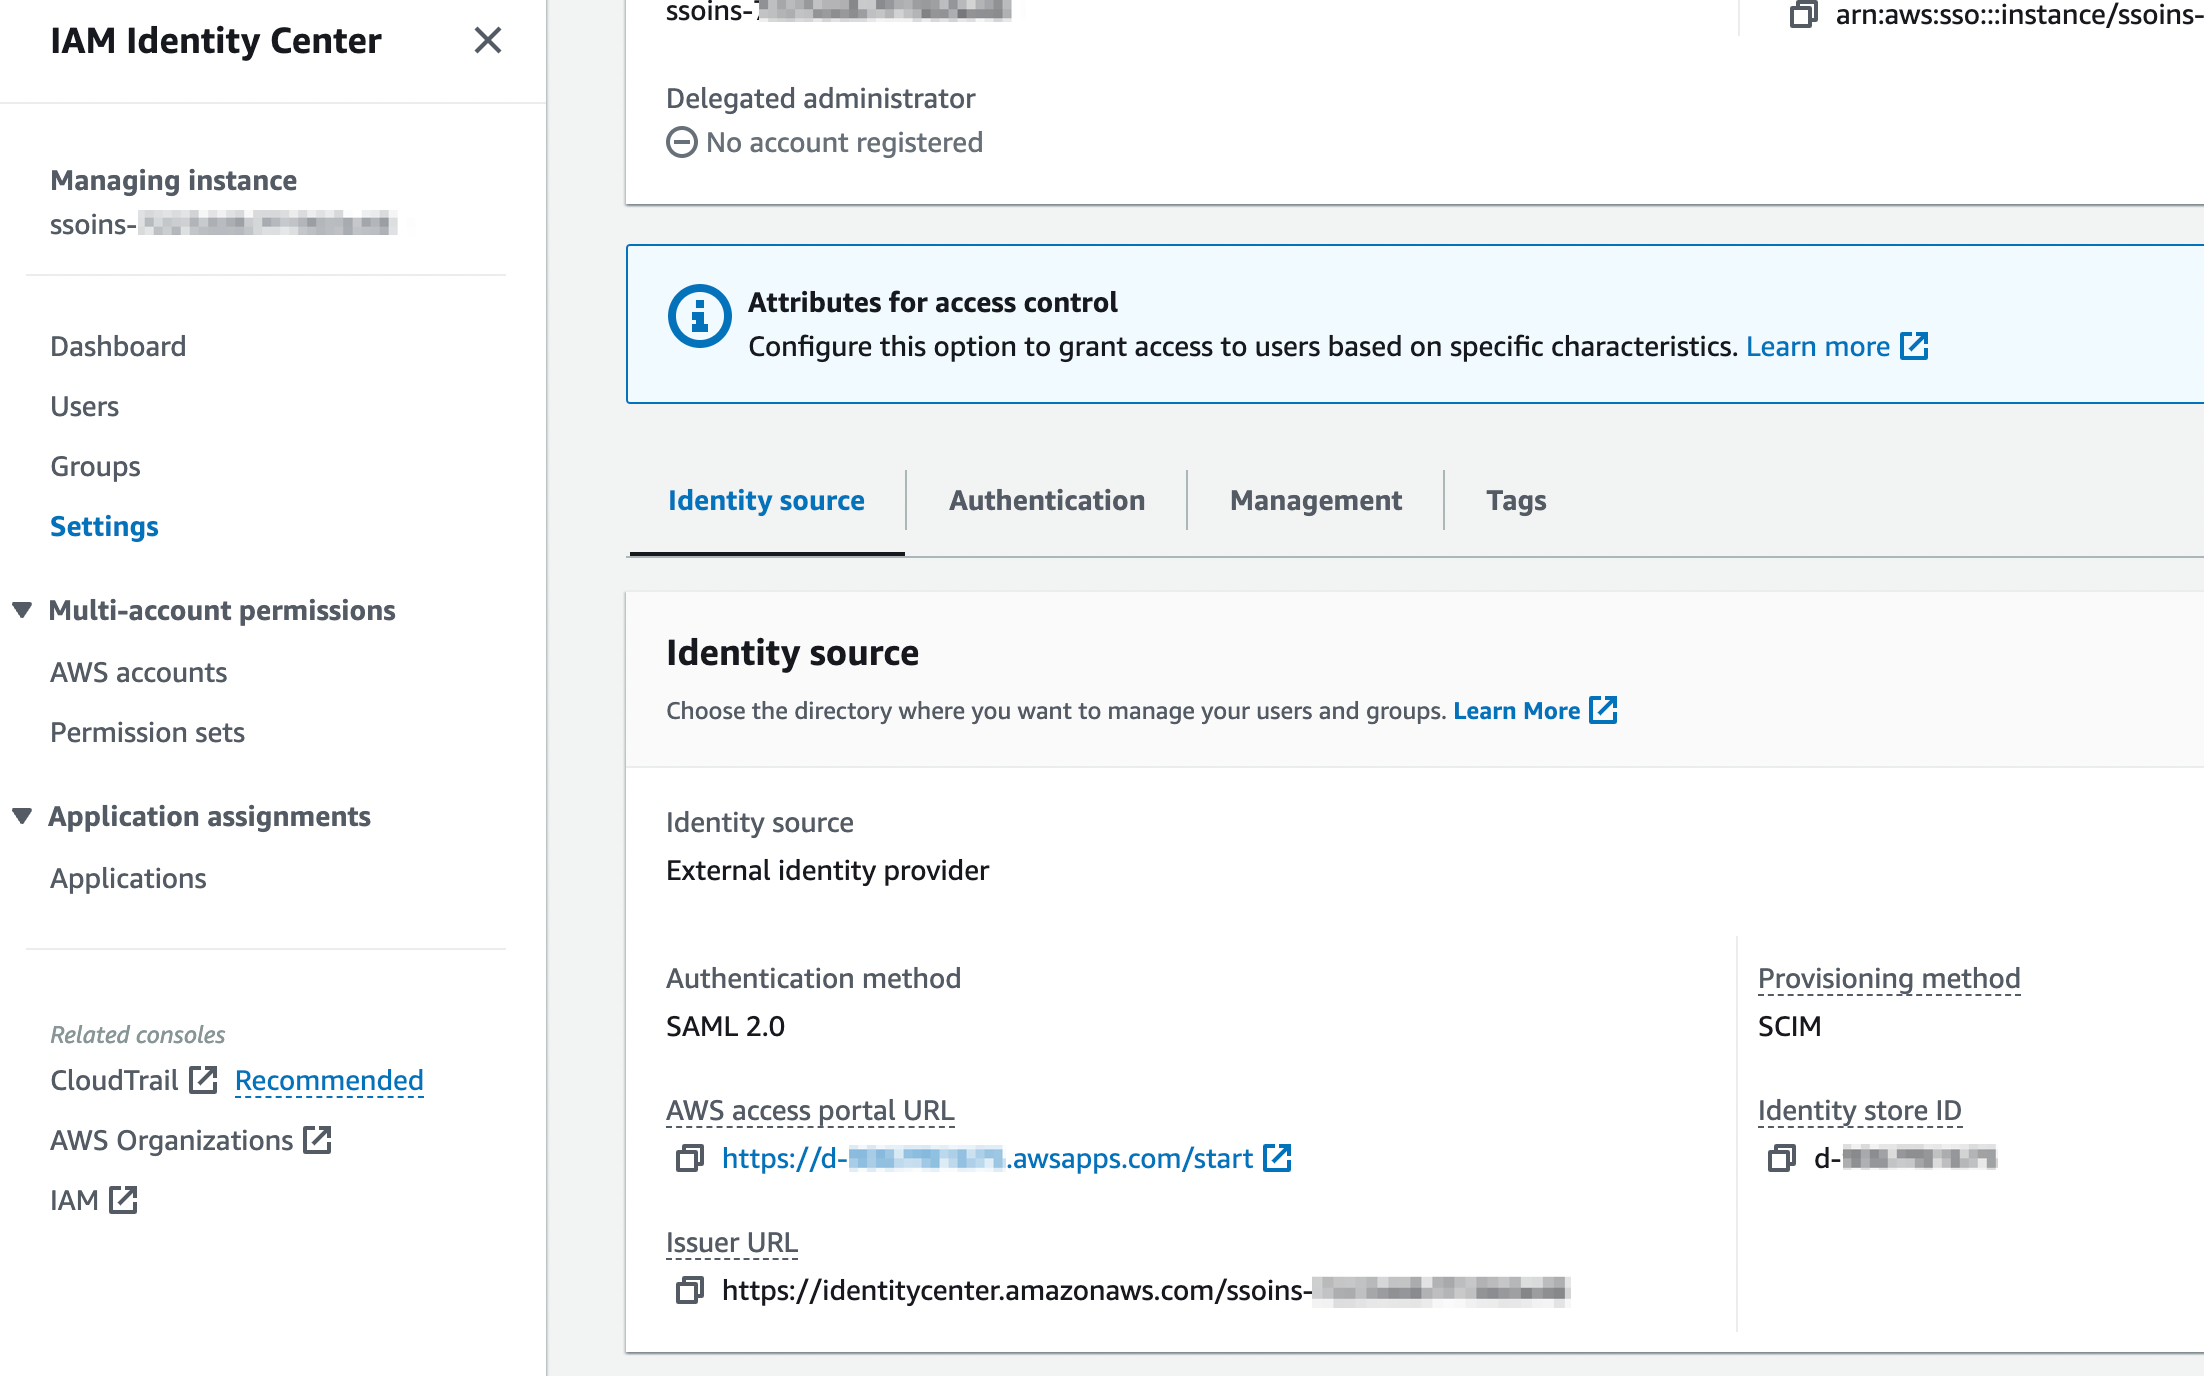The width and height of the screenshot is (2204, 1376).
Task: Collapse the Multi-account permissions section
Action: [22, 610]
